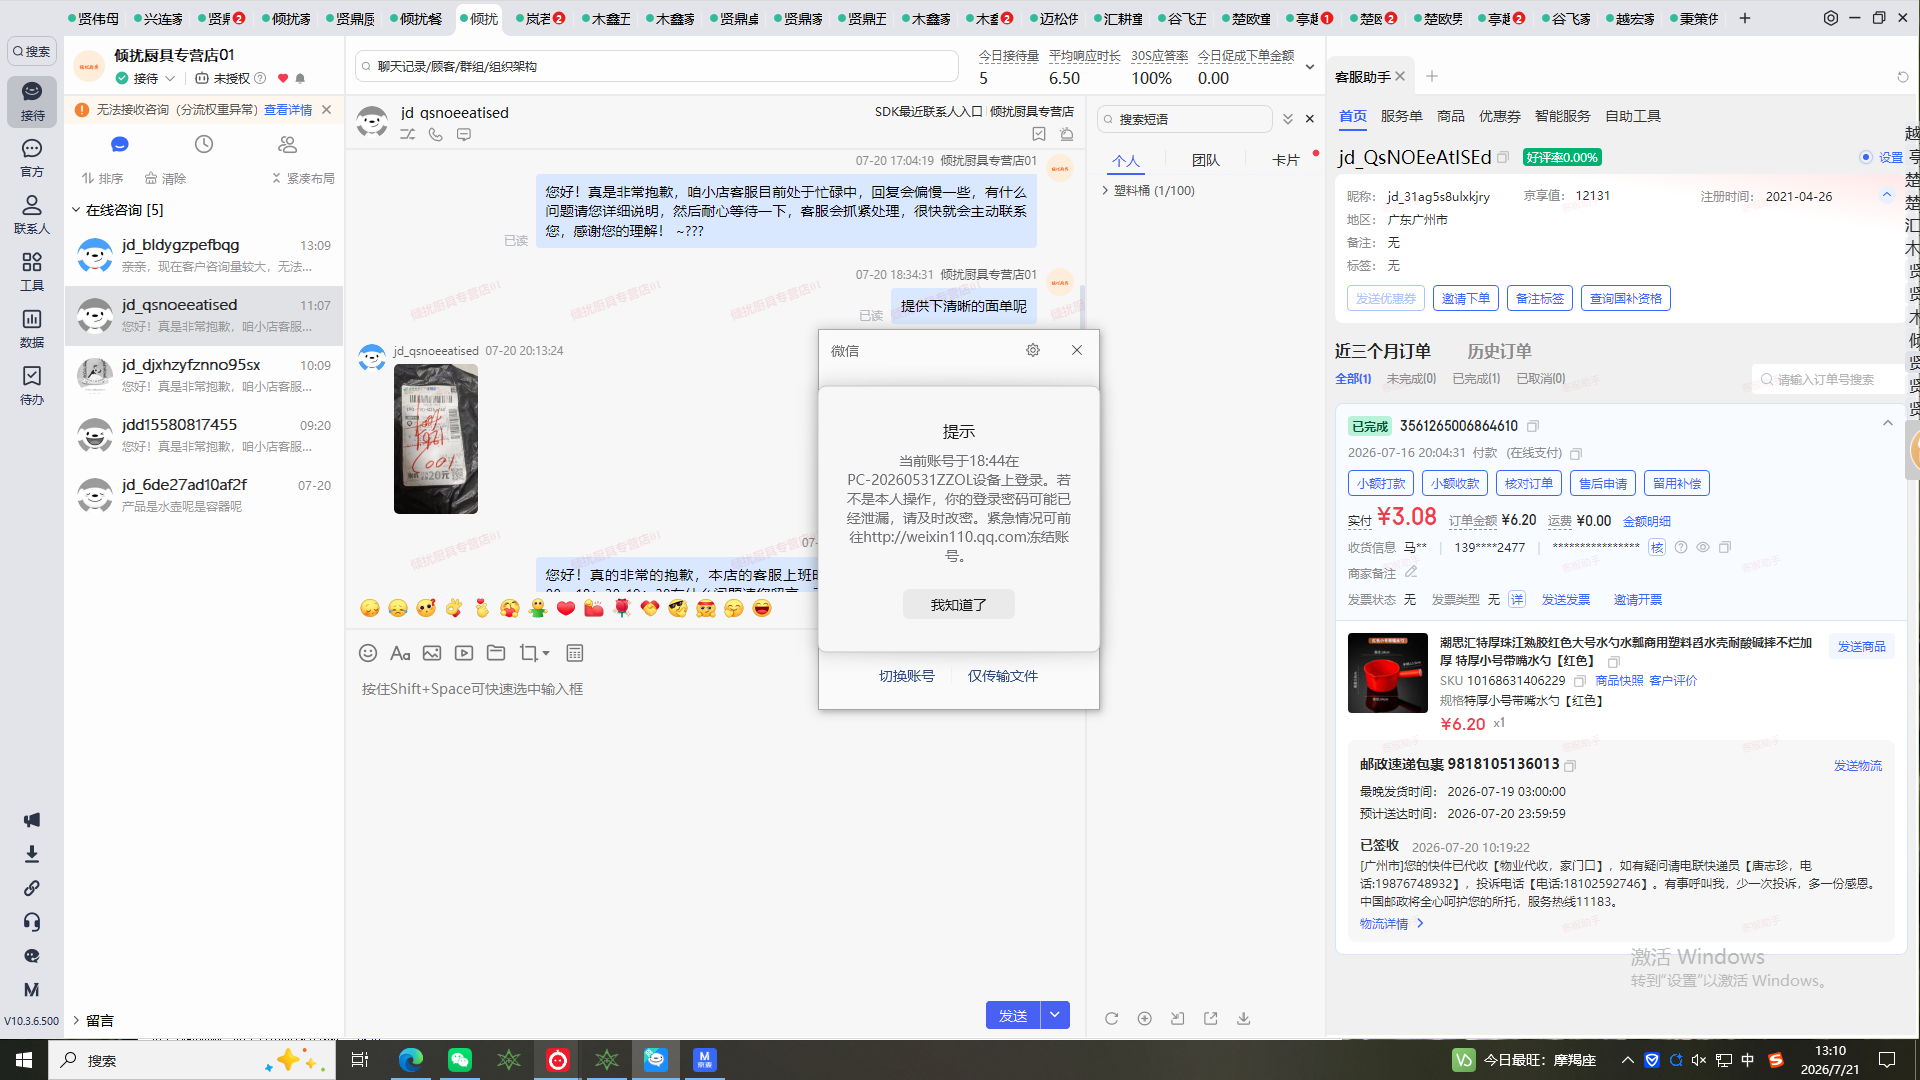Collapse the customer info card chevron
1920x1080 pixels.
1887,195
